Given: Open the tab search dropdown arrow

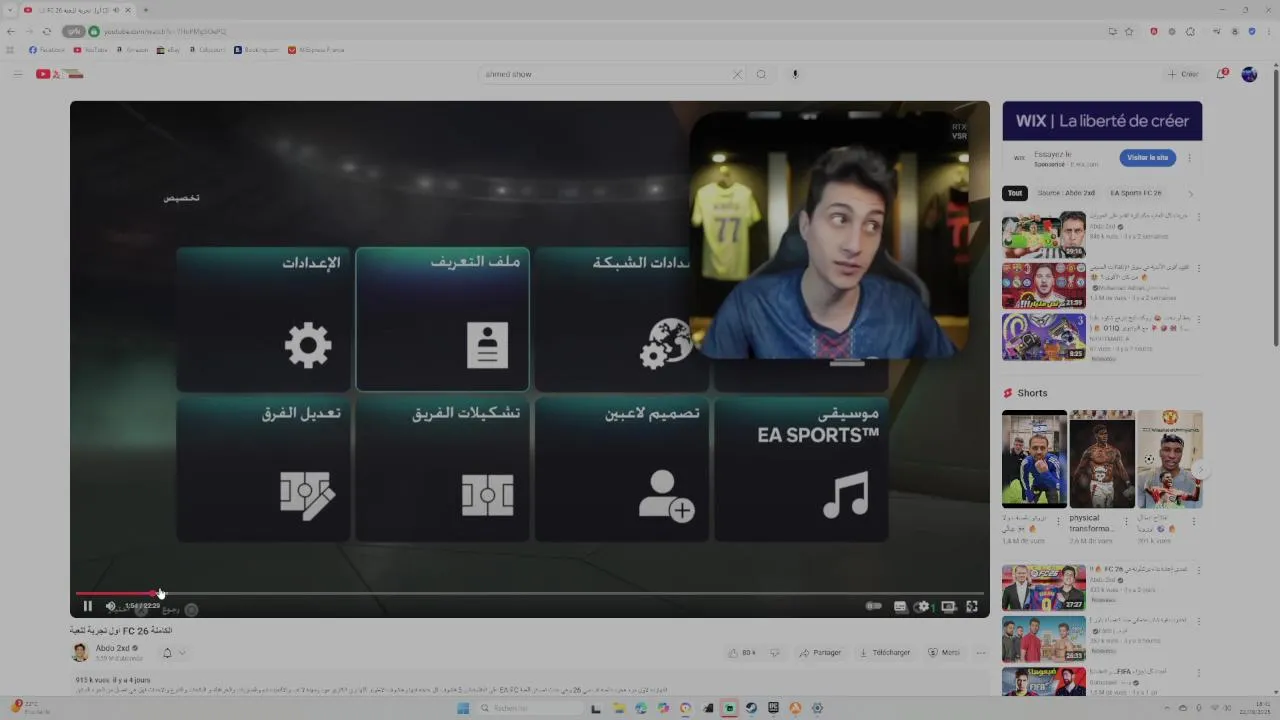Looking at the screenshot, I should 11,10.
